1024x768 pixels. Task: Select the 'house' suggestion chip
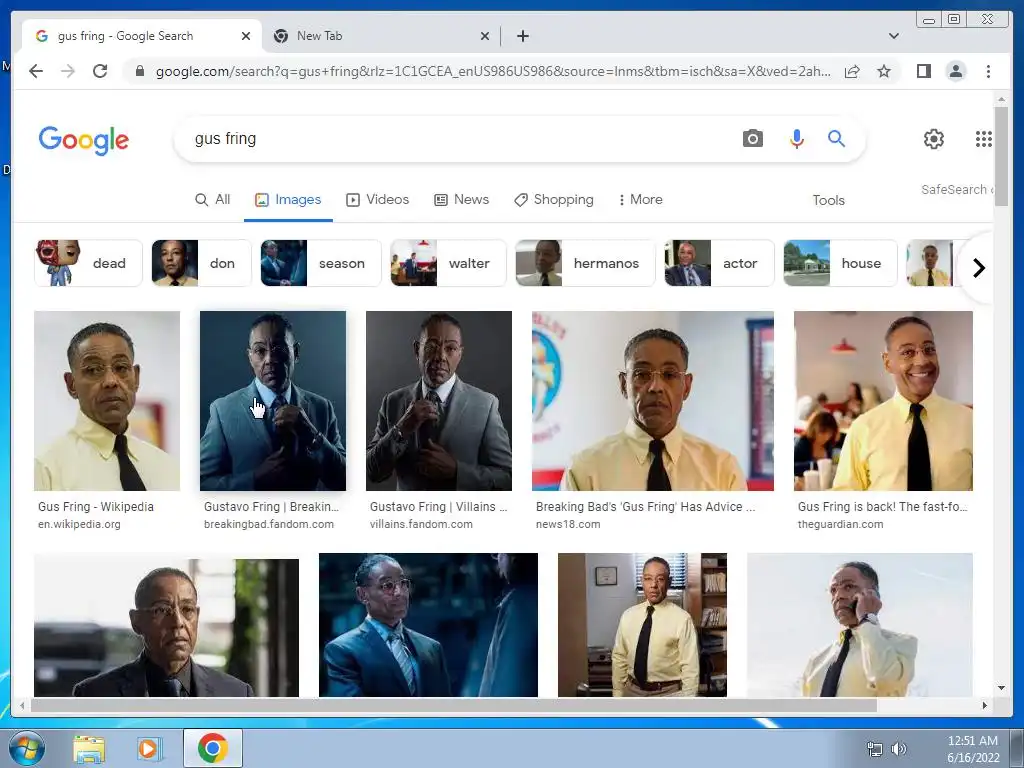840,263
